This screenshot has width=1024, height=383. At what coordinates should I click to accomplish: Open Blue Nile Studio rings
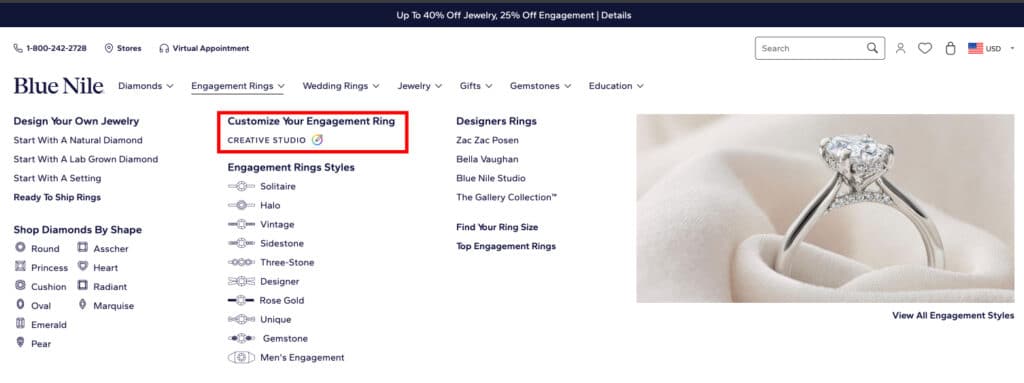coord(491,178)
